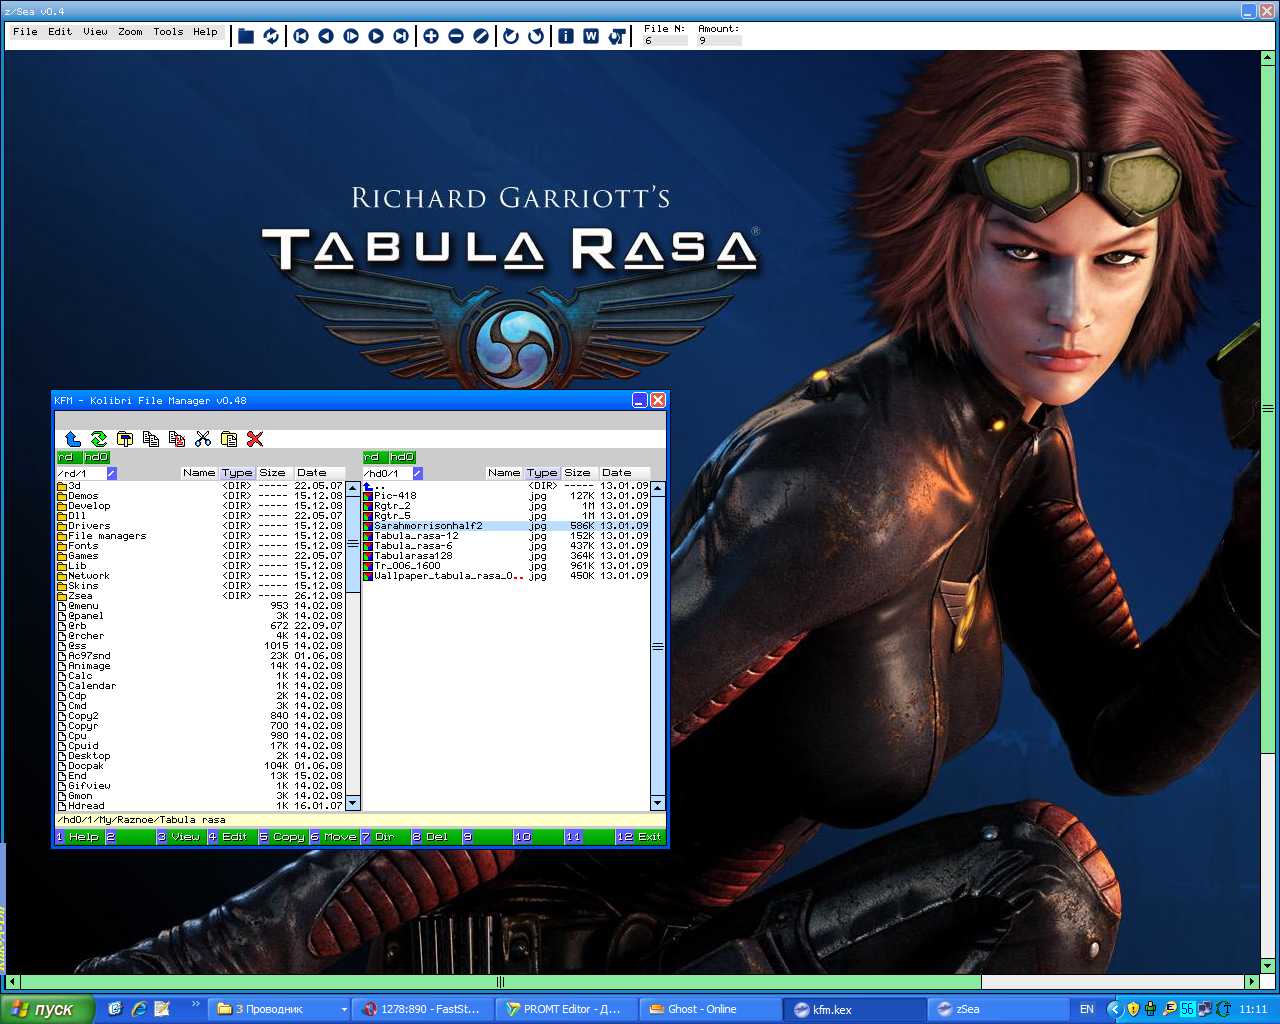
Task: Click the red X delete icon in KFM
Action: click(x=255, y=439)
